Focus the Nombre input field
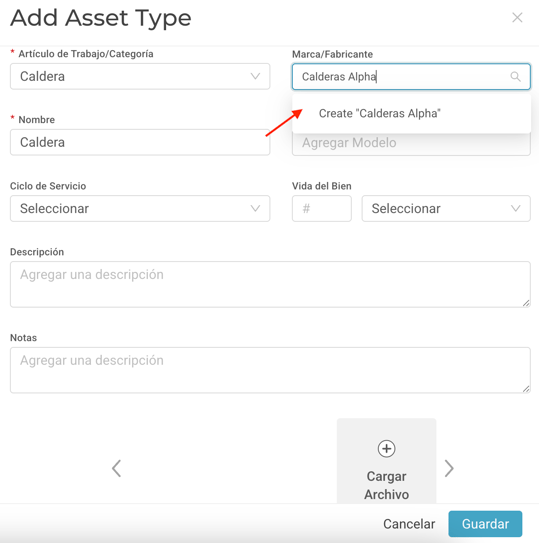 pyautogui.click(x=140, y=142)
